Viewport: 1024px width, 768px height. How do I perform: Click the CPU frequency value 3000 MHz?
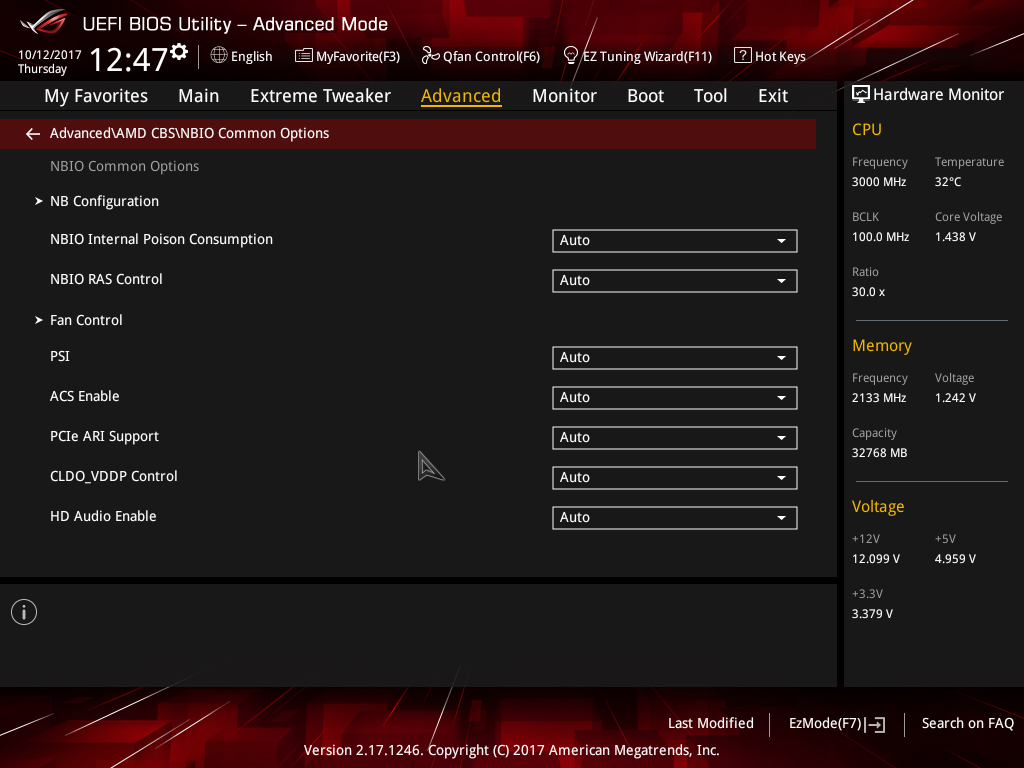(x=878, y=182)
